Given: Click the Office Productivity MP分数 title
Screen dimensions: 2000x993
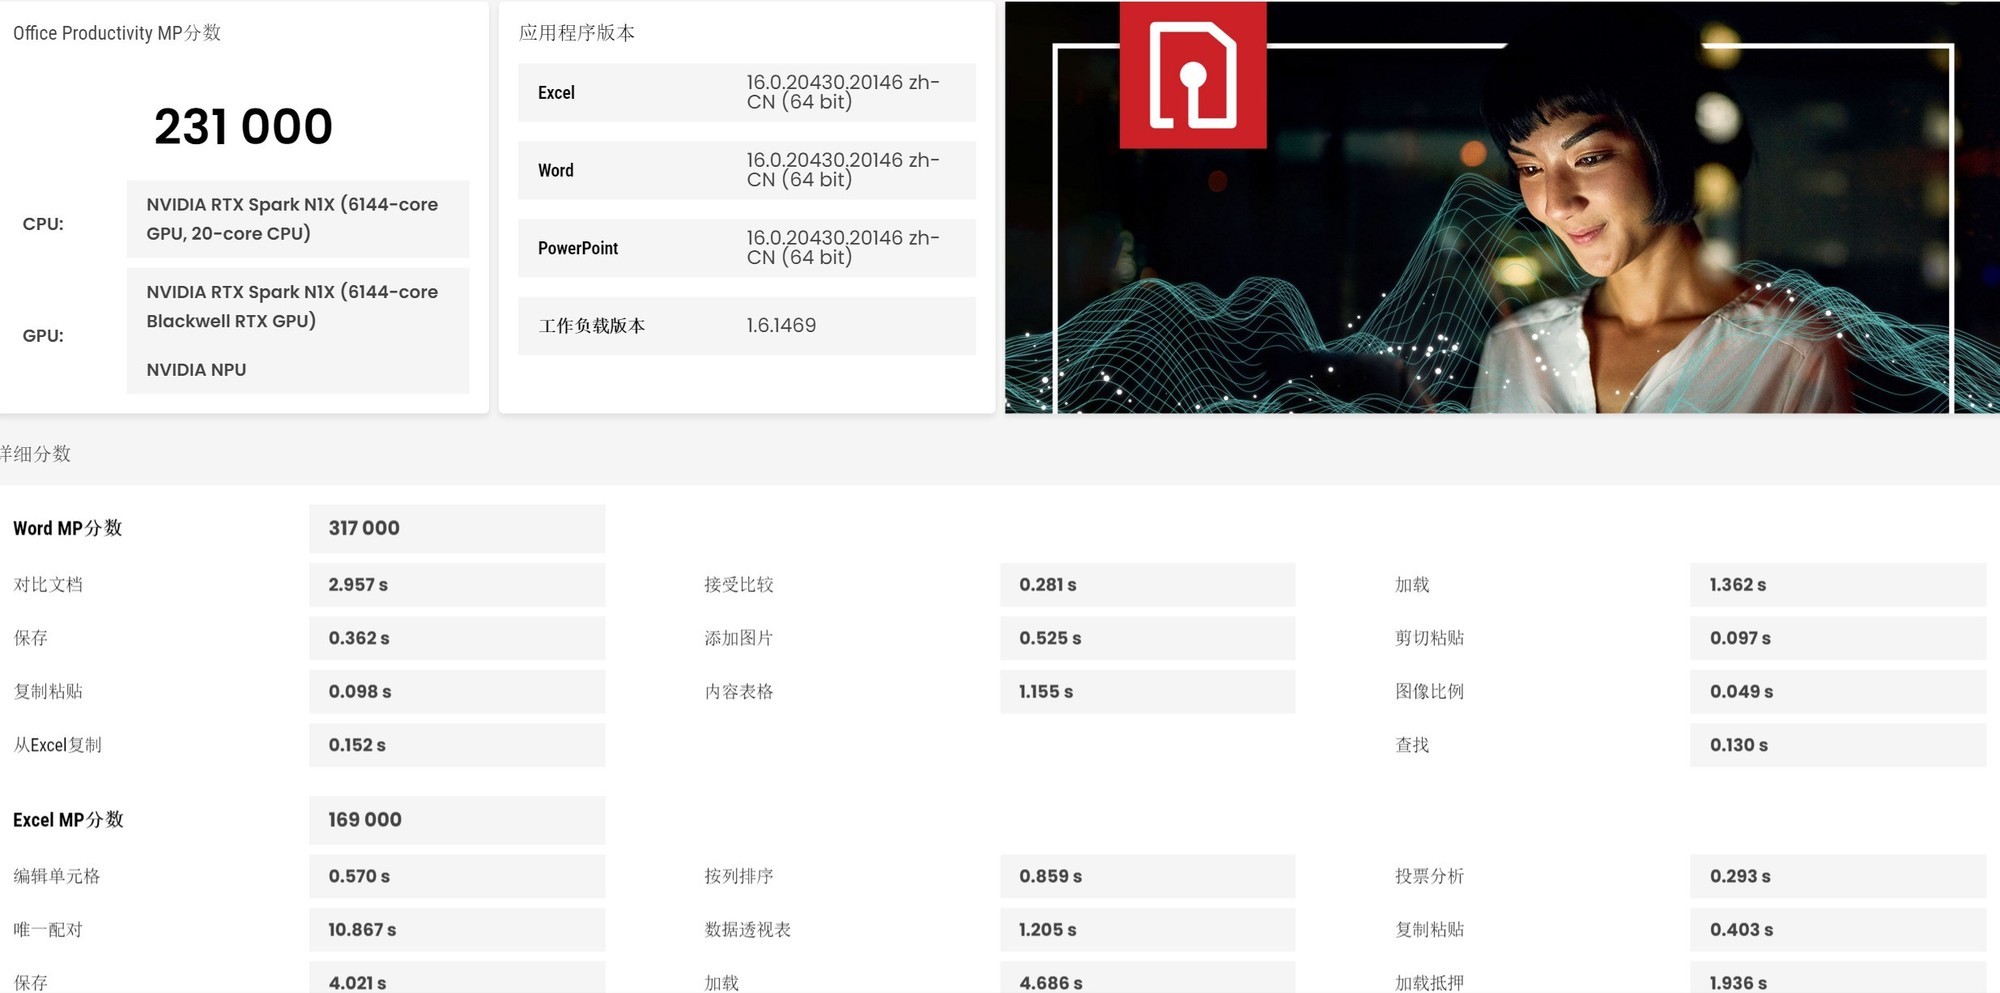Looking at the screenshot, I should (117, 33).
